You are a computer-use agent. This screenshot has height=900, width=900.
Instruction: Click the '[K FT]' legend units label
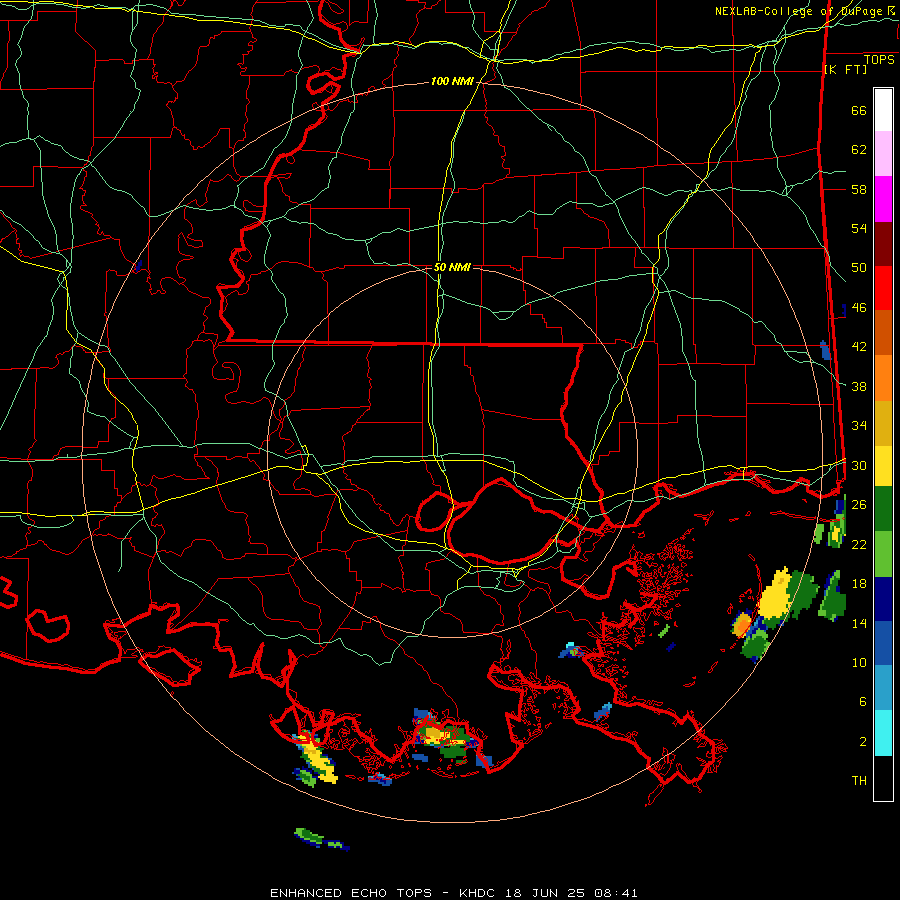click(845, 70)
